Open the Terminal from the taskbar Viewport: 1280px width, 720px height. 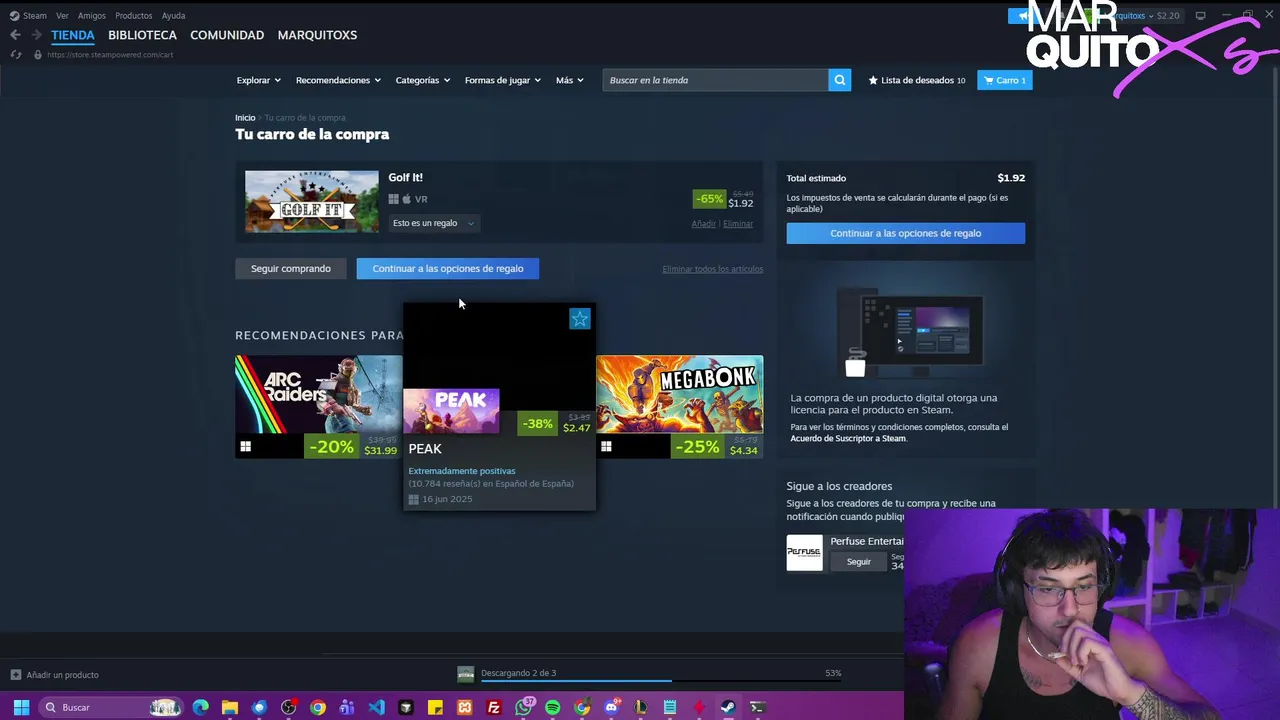(757, 707)
